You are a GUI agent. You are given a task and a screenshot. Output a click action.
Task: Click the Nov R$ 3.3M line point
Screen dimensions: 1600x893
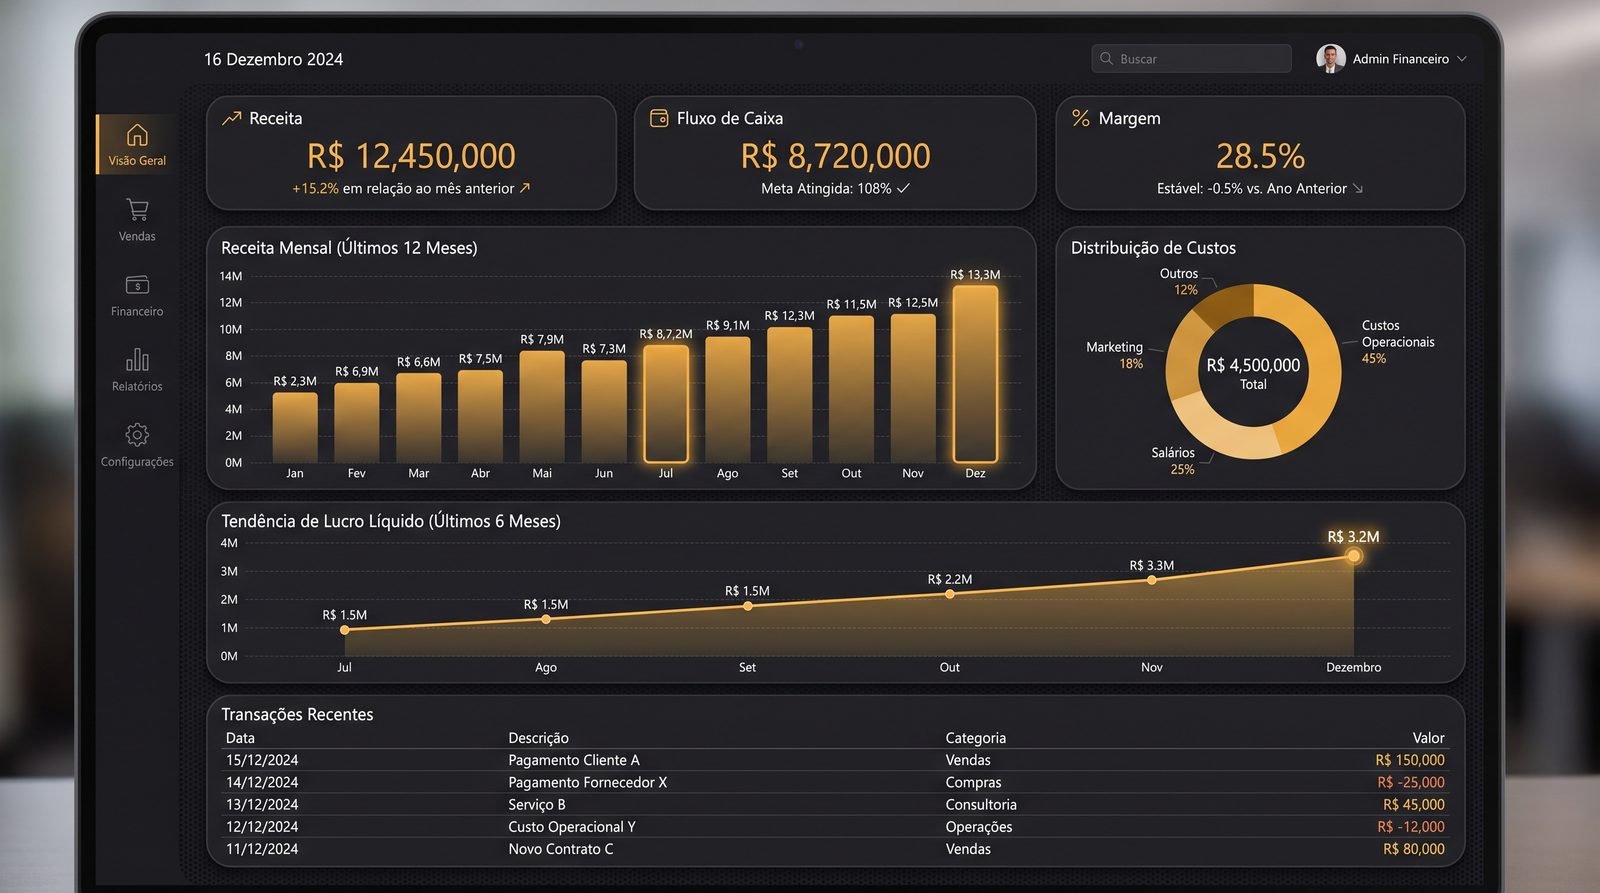tap(1152, 579)
